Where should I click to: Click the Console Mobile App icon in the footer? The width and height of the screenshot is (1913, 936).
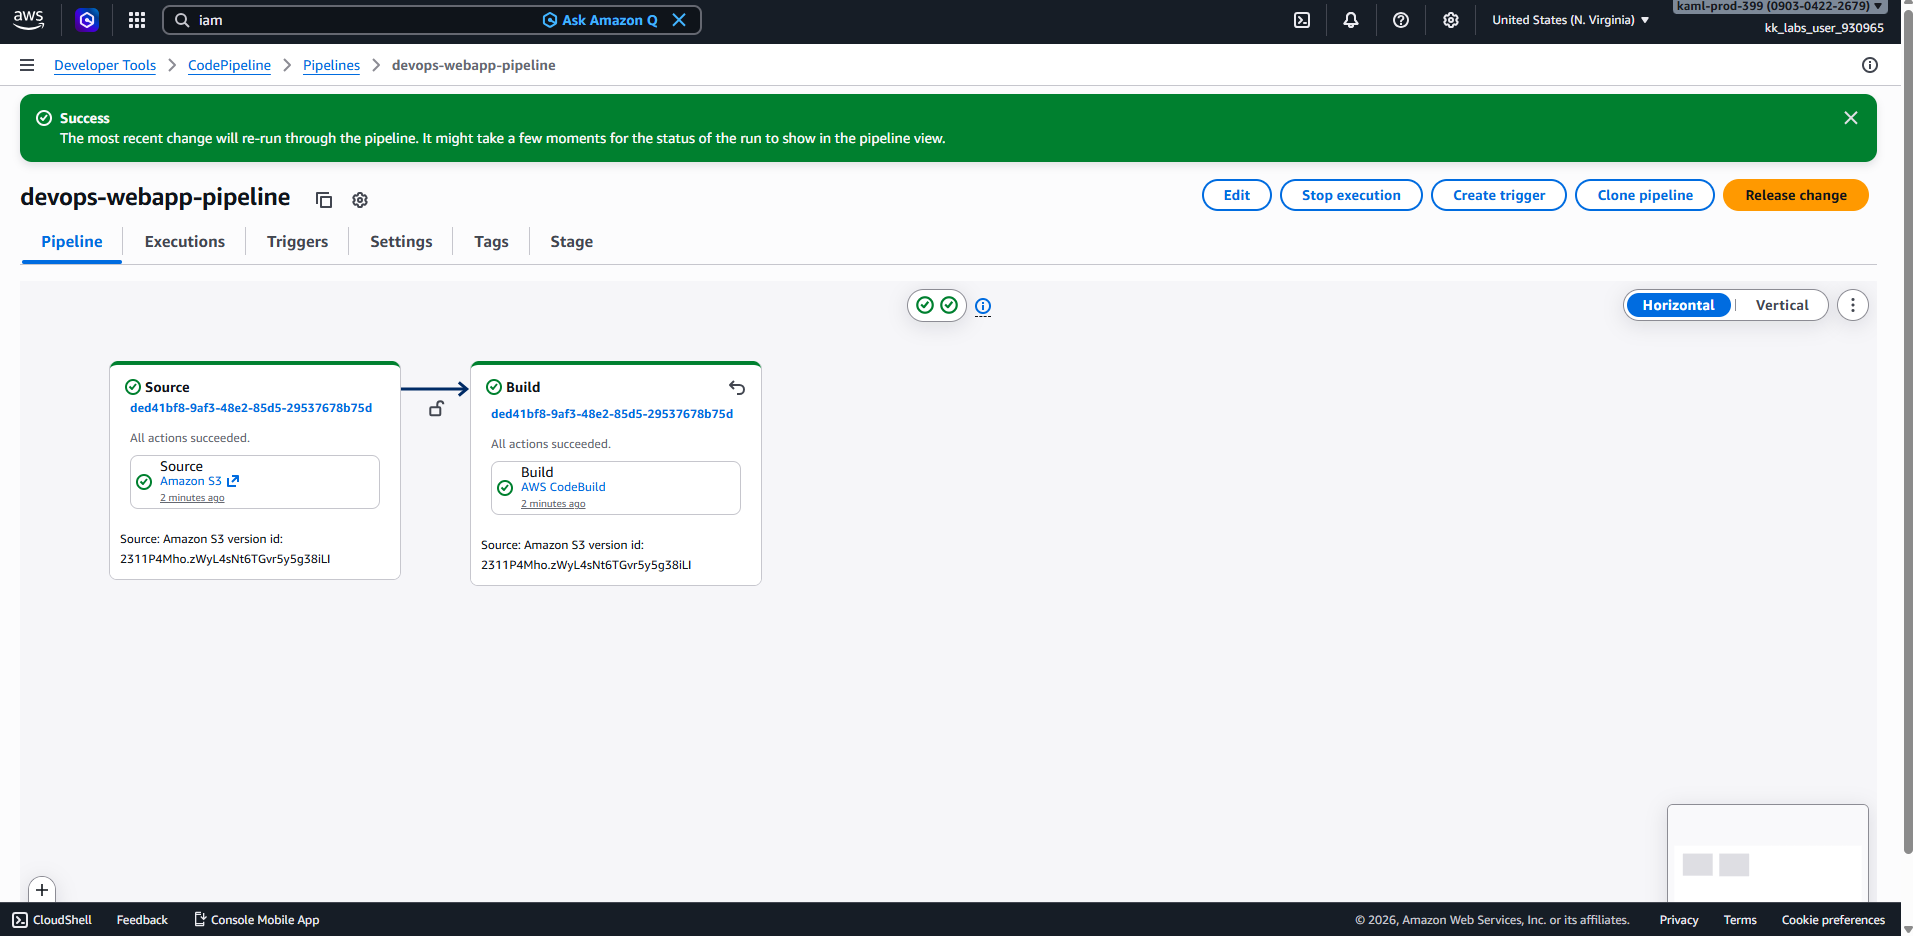point(200,919)
